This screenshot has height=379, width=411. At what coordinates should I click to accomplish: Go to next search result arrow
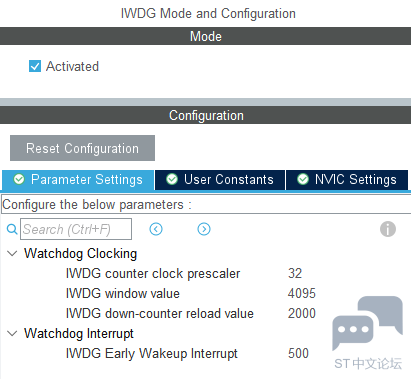(204, 229)
